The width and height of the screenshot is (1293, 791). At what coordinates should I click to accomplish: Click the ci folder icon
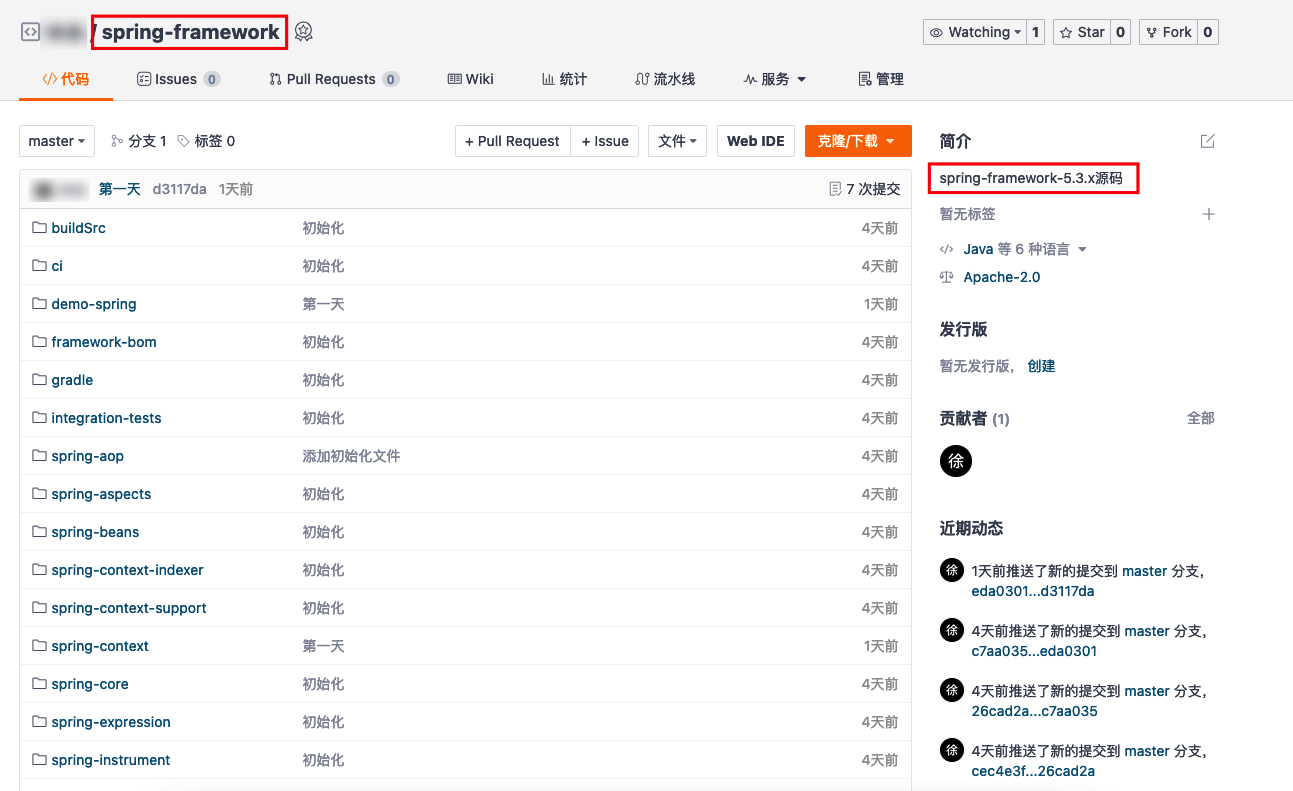pos(40,266)
